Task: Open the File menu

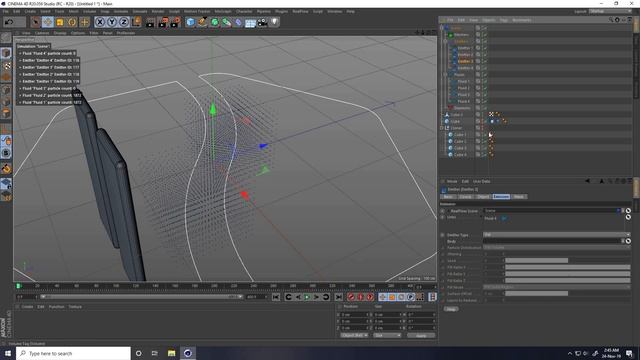Action: click(5, 11)
